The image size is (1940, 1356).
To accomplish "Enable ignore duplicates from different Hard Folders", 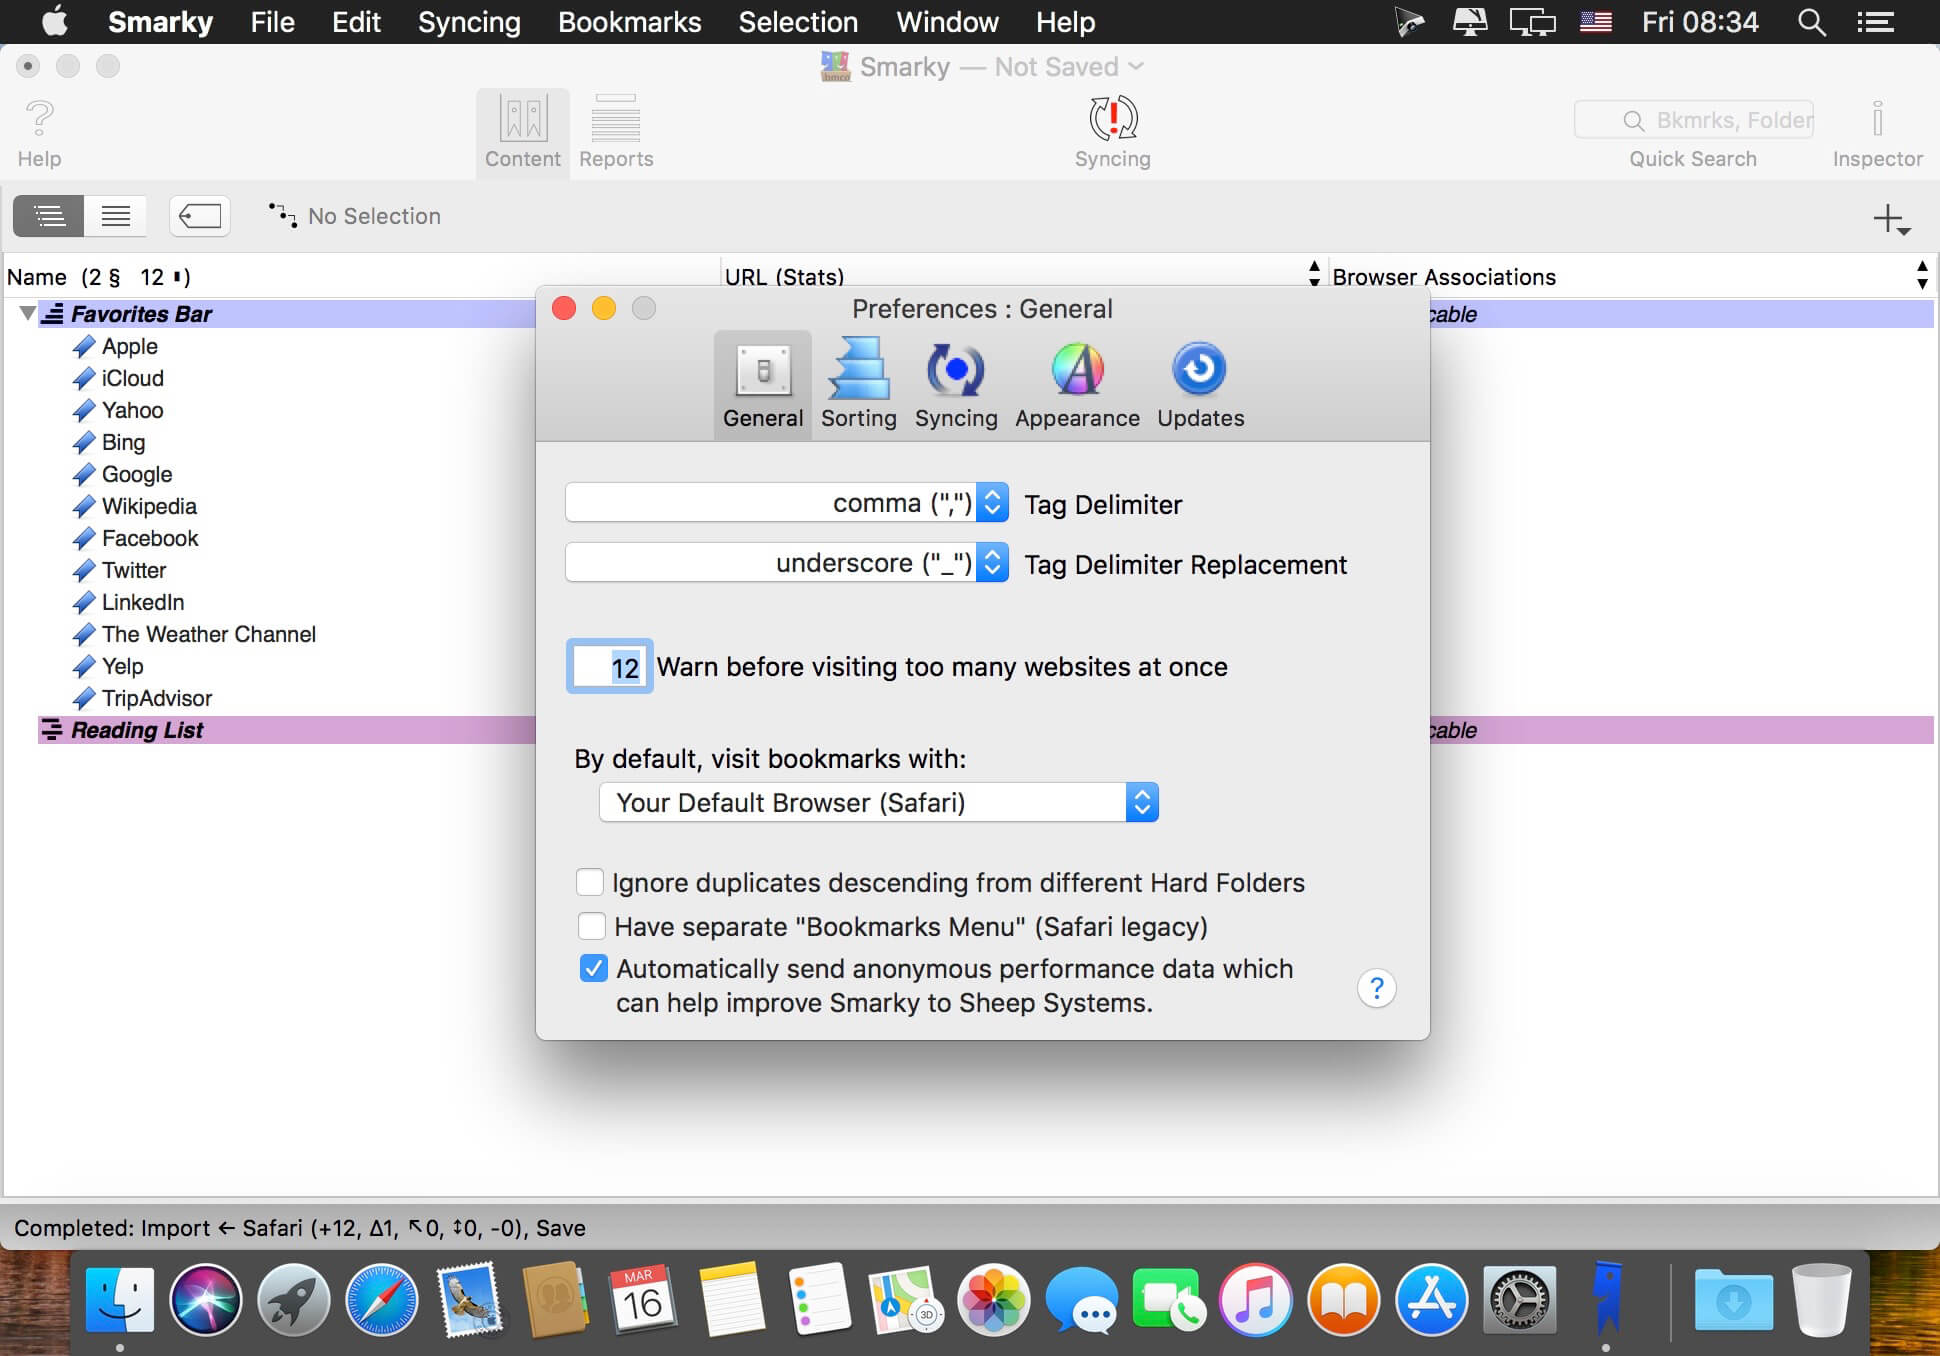I will click(590, 882).
